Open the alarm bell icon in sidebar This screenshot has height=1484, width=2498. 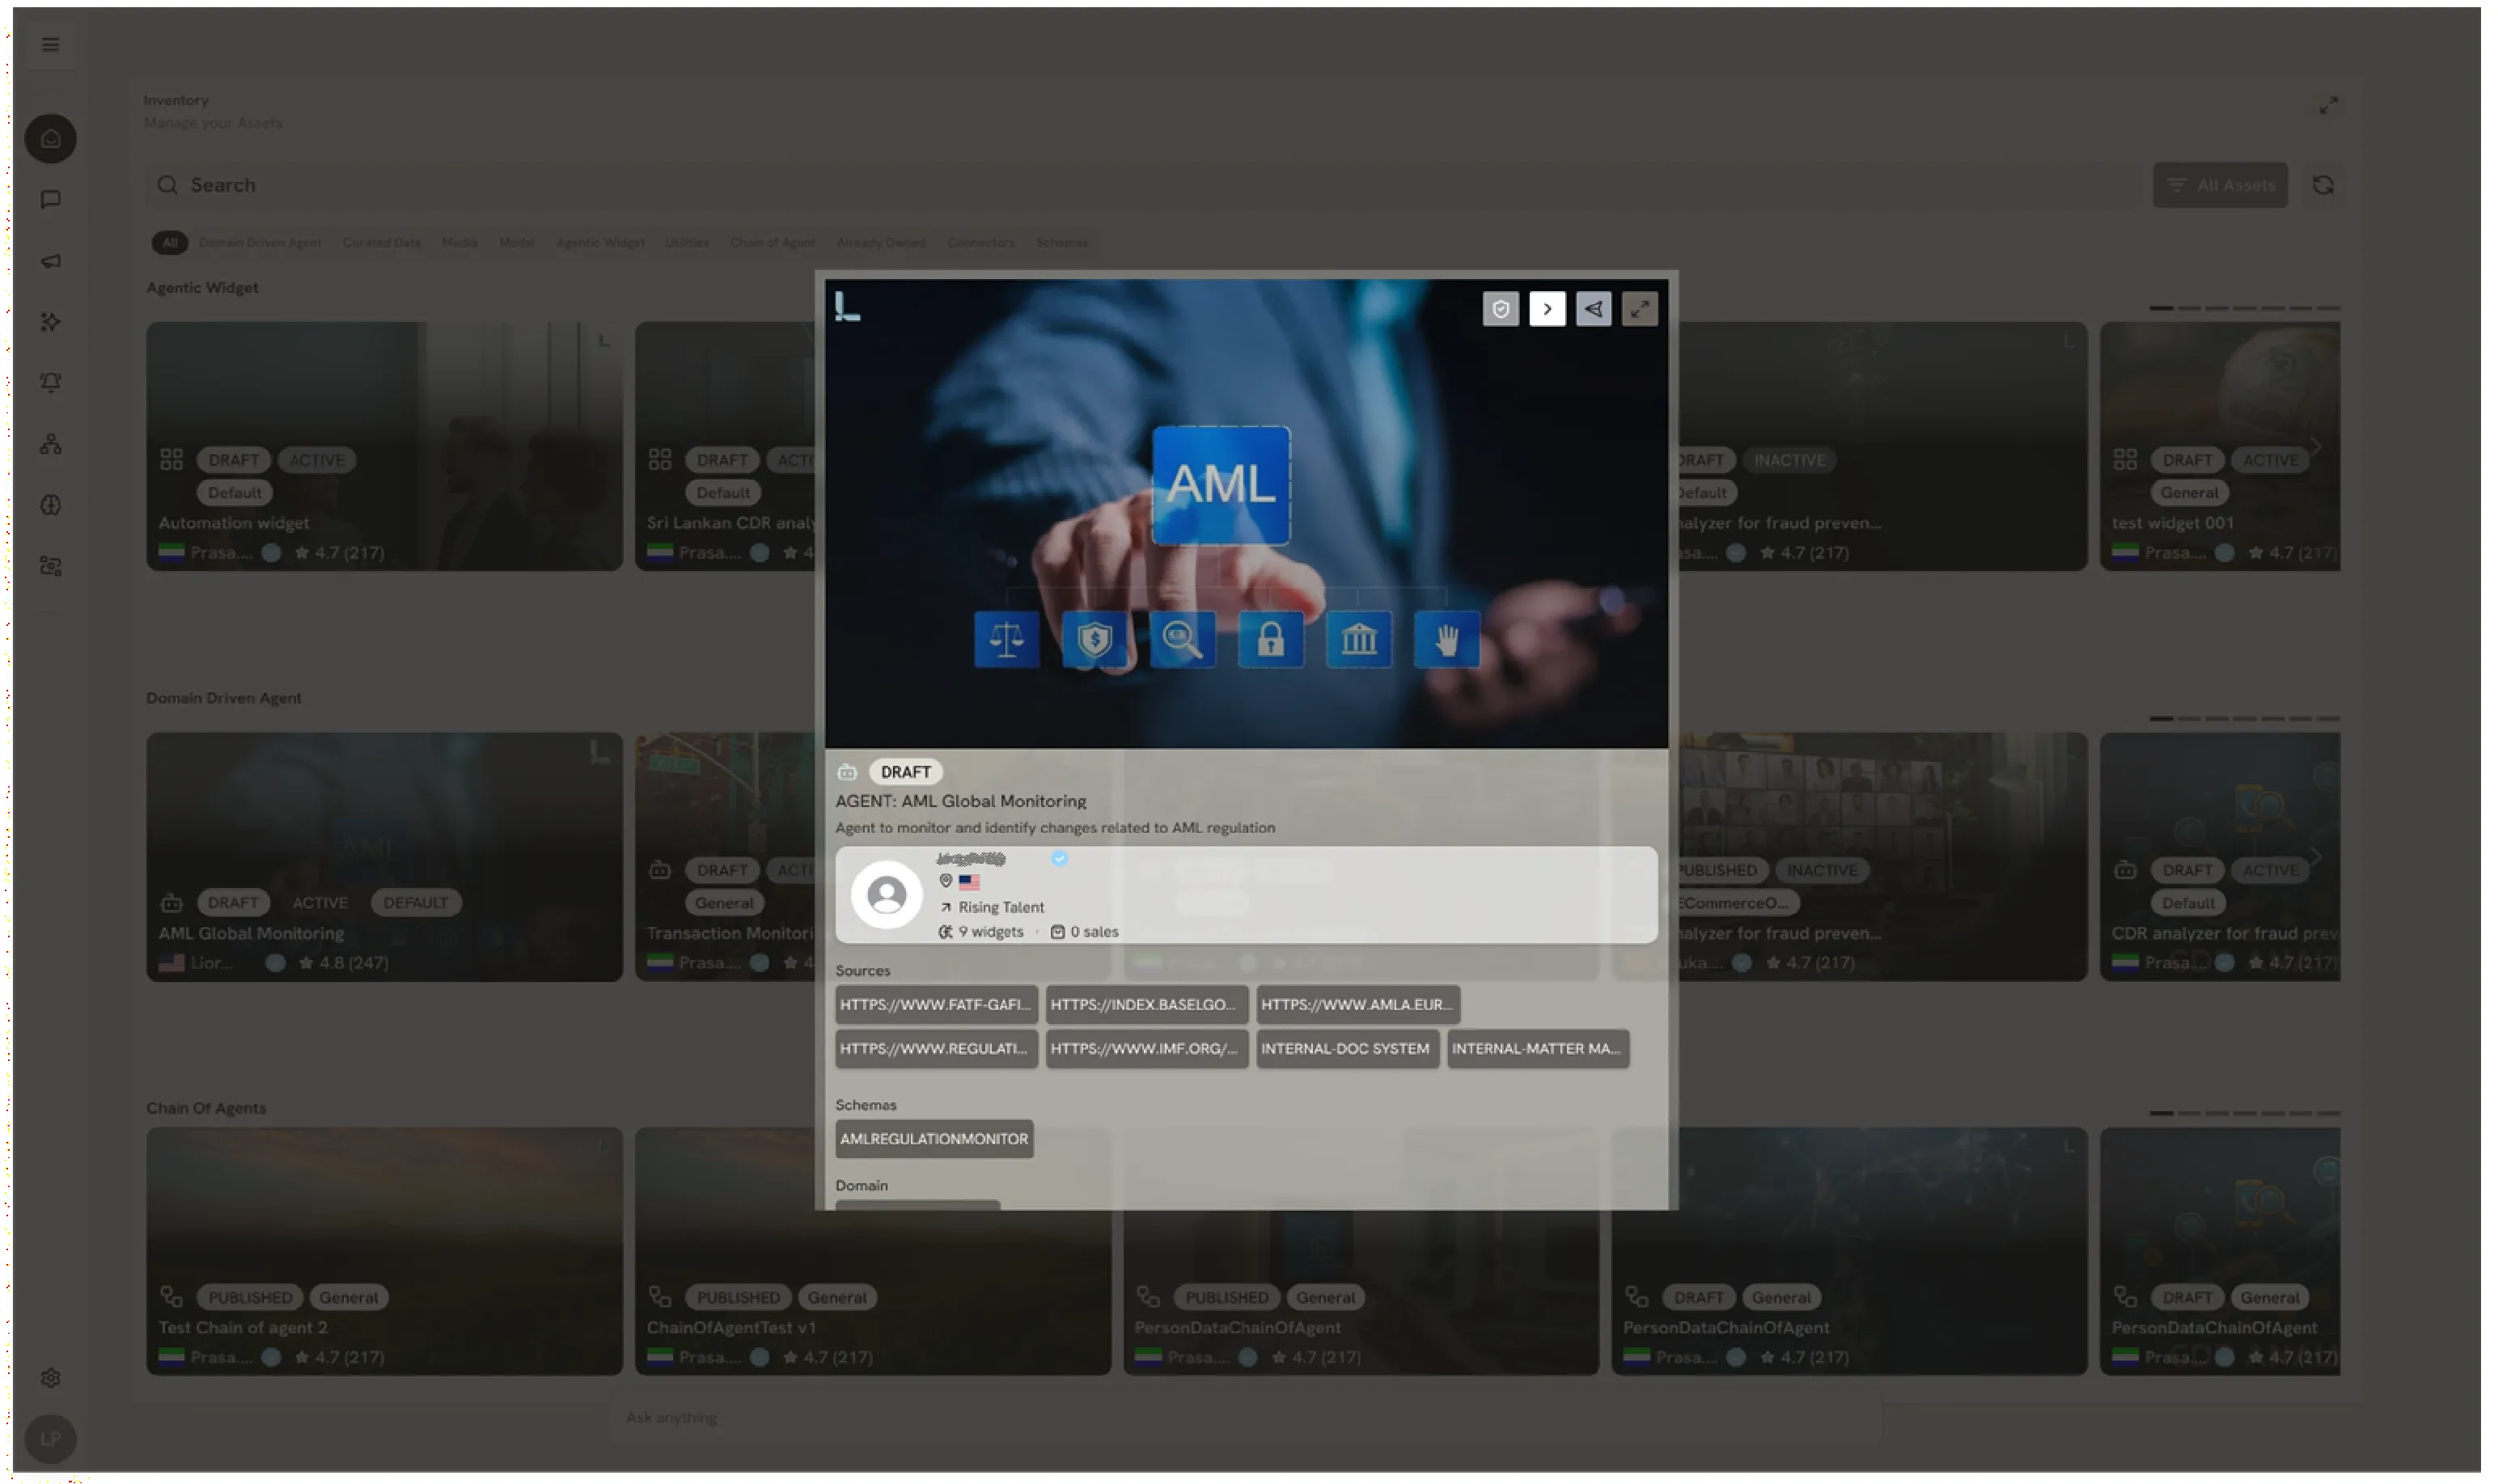coord(50,383)
